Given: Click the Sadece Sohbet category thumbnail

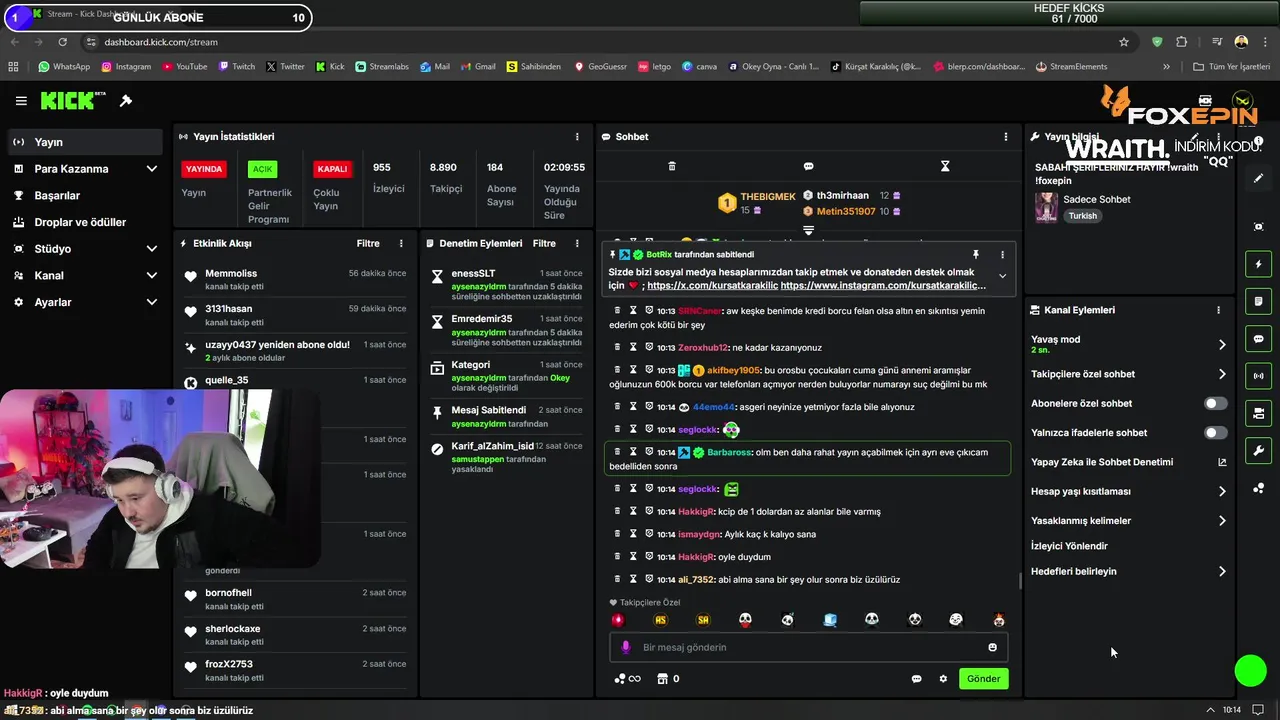Looking at the screenshot, I should tap(1046, 207).
